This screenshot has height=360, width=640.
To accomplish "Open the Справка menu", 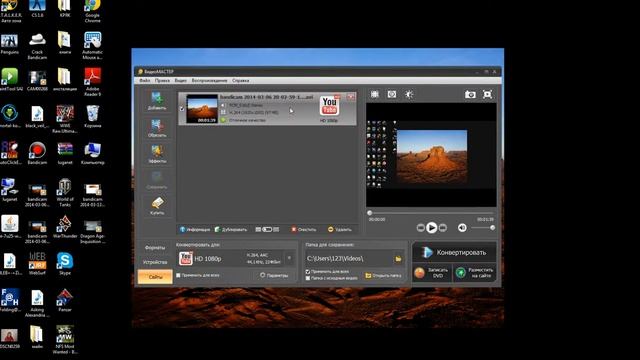I will coord(241,80).
